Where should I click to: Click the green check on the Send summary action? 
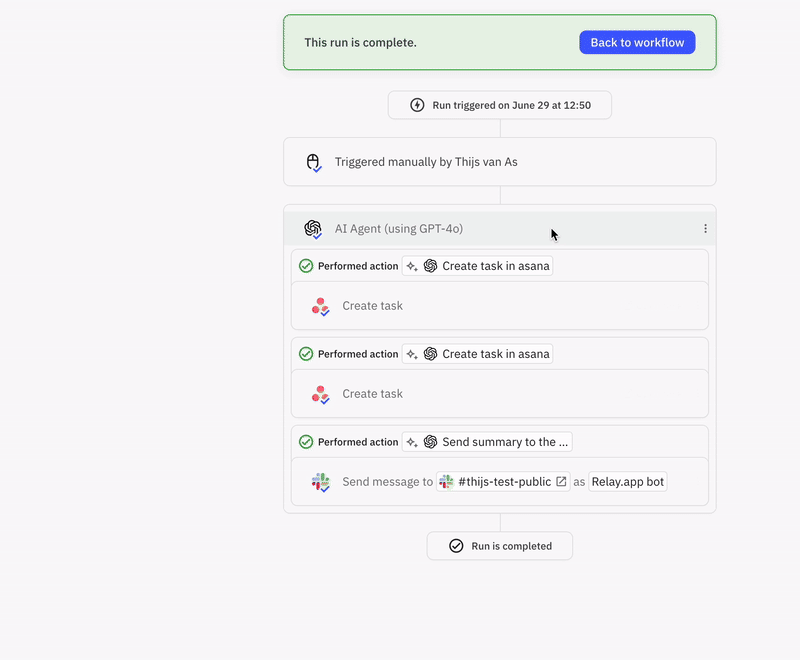point(306,441)
